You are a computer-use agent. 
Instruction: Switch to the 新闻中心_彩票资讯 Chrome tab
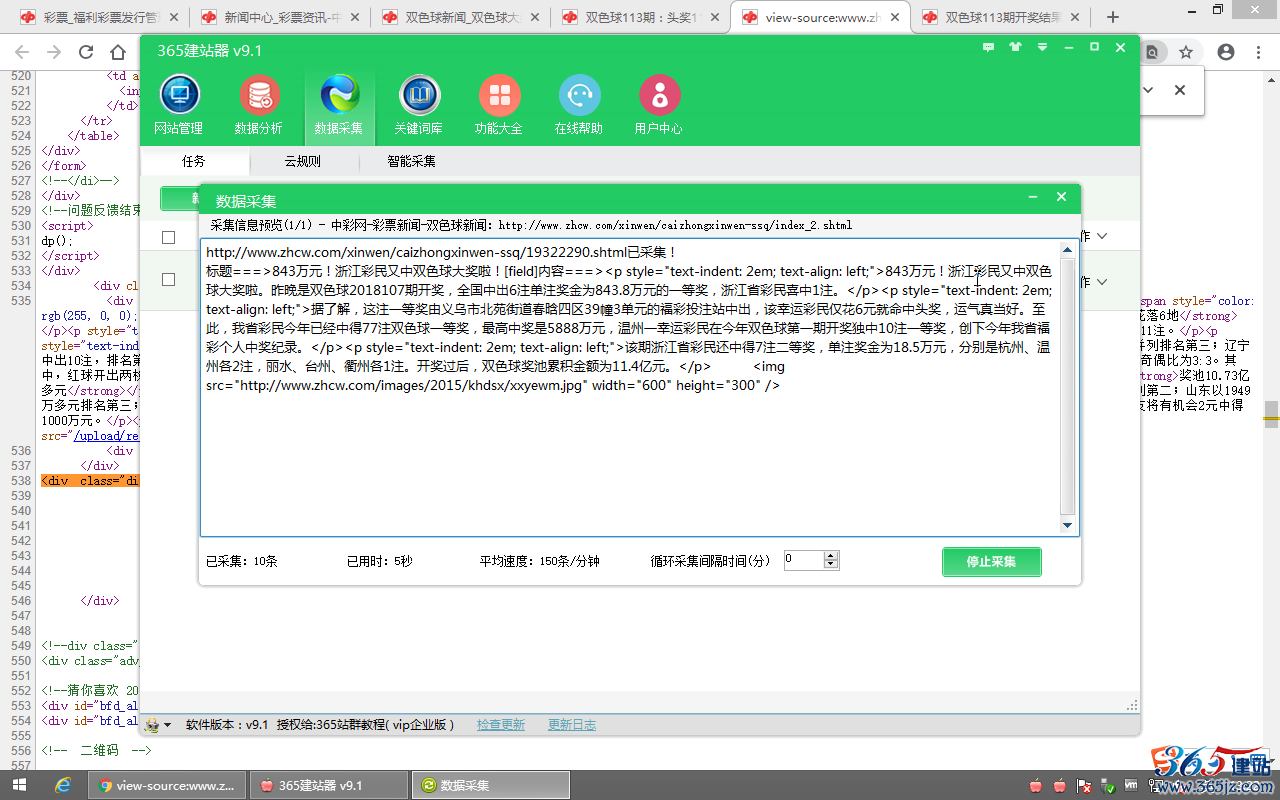point(279,17)
